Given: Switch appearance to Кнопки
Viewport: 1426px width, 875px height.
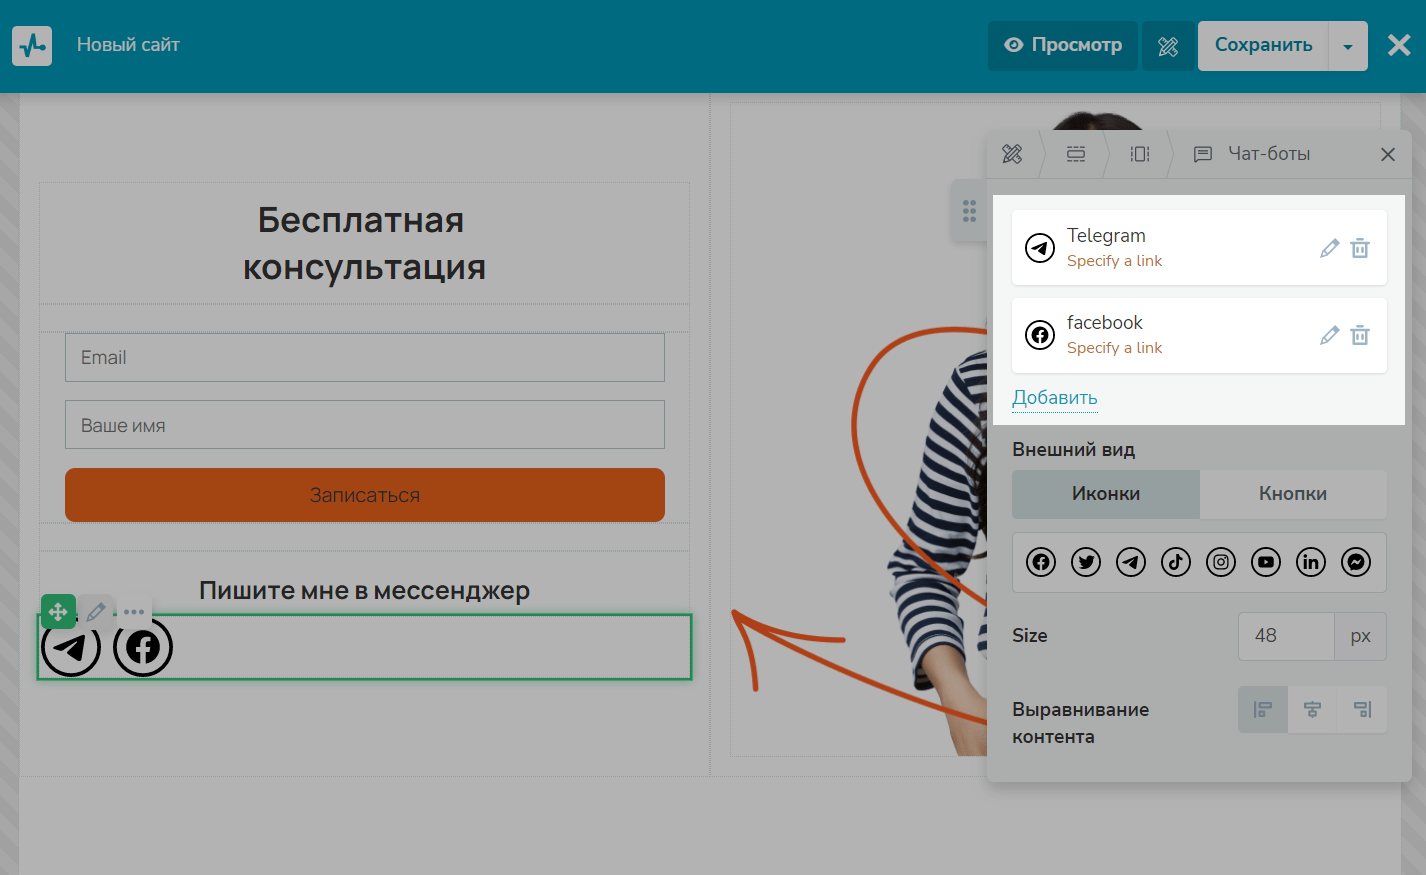Looking at the screenshot, I should coord(1293,494).
